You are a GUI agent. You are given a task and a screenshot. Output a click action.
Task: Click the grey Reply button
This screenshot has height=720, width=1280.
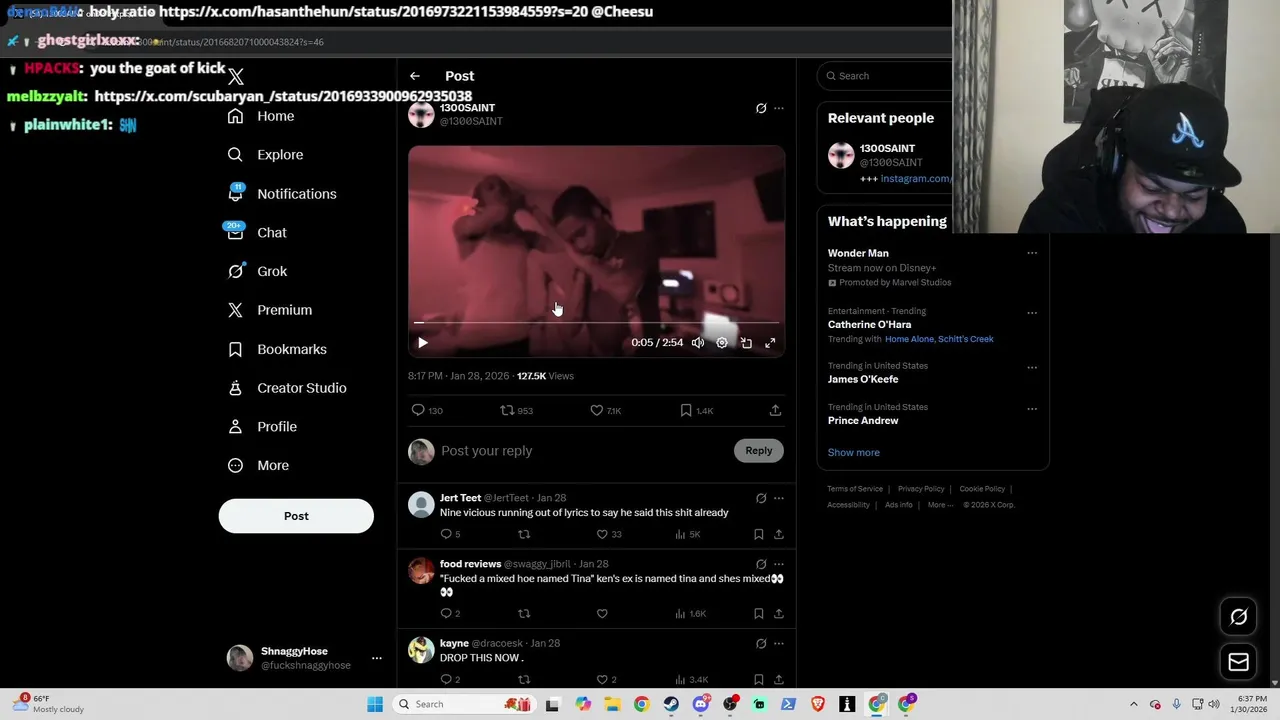click(x=759, y=451)
